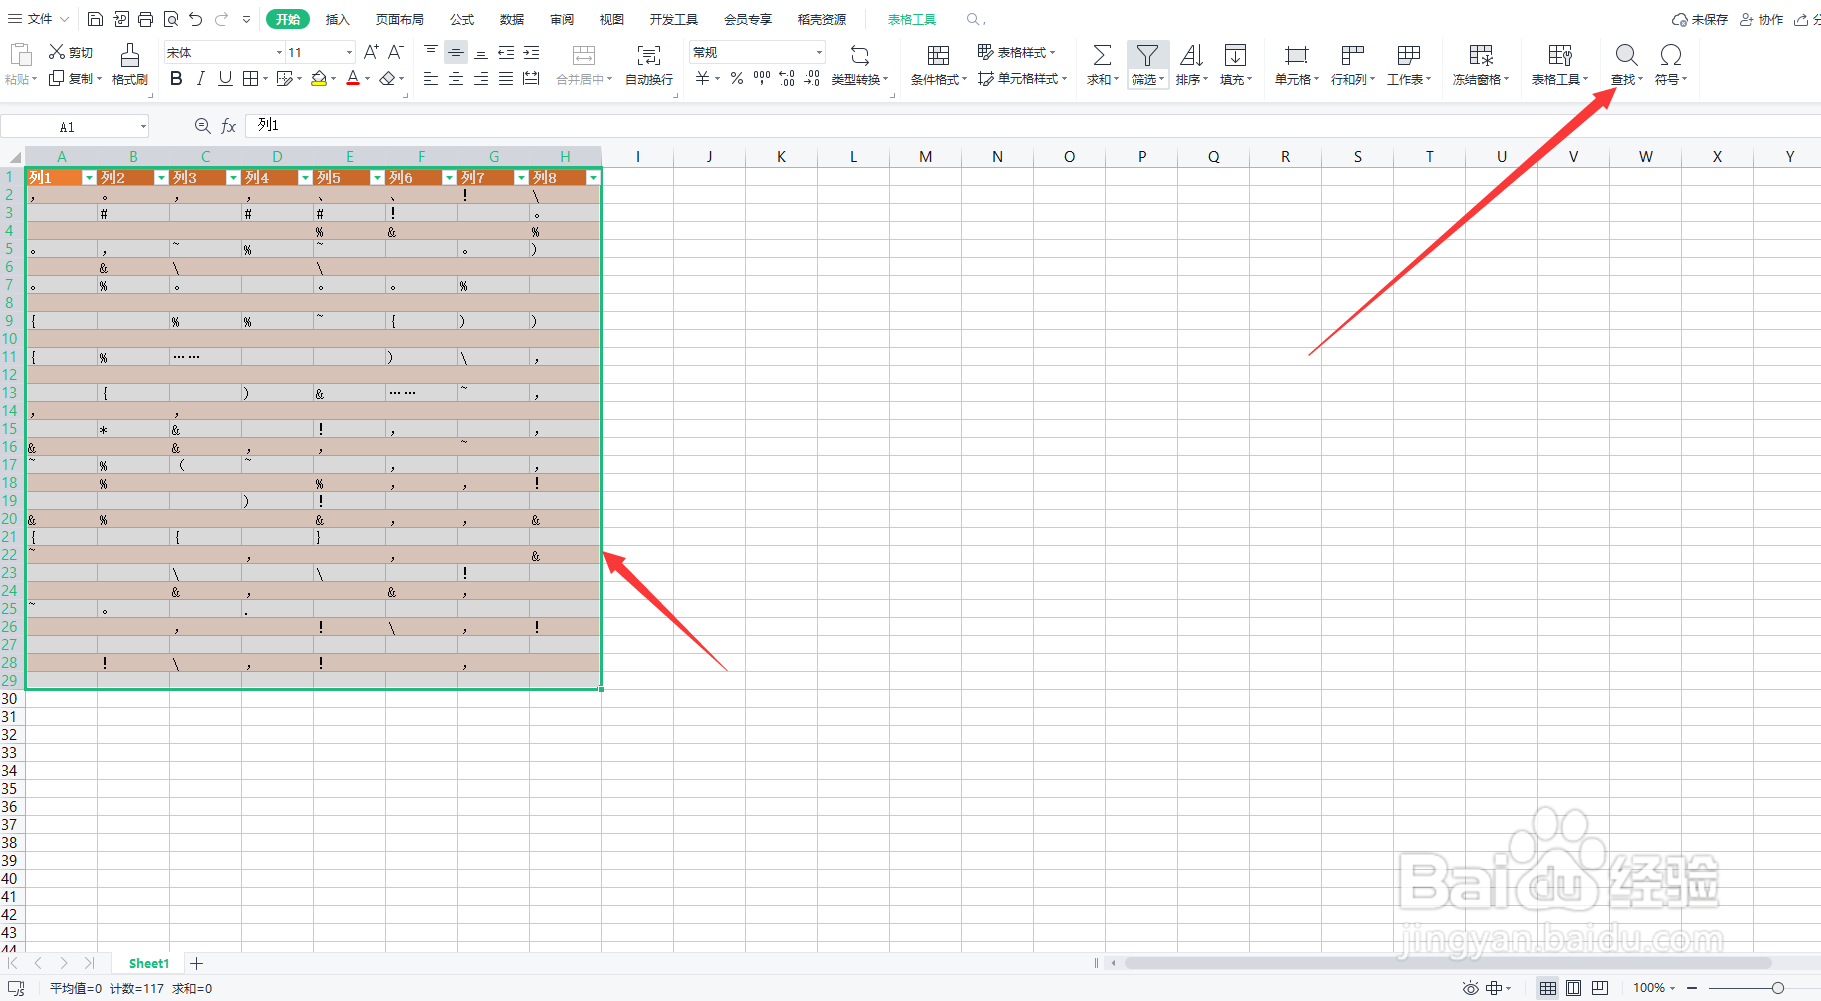Image resolution: width=1821 pixels, height=1001 pixels.
Task: Click the 未保存 (Unsaved) cloud button
Action: [1700, 19]
